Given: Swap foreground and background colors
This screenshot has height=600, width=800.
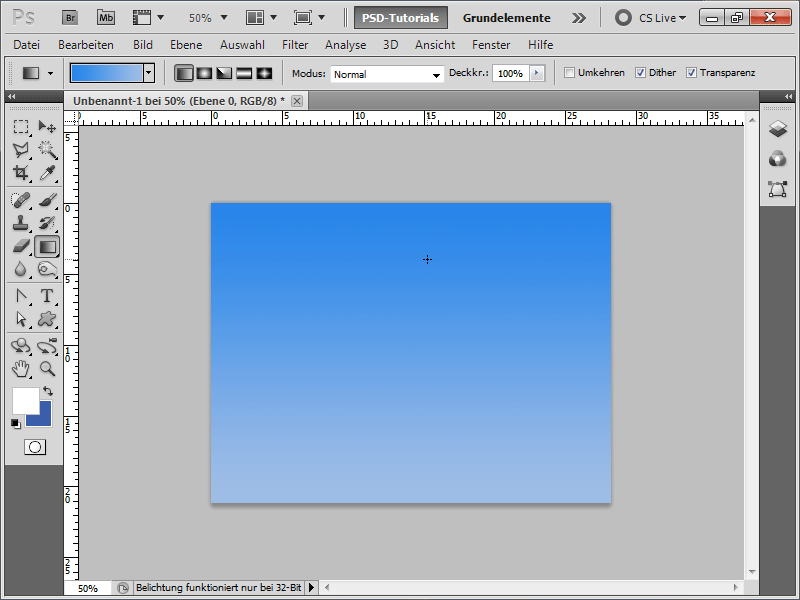Looking at the screenshot, I should point(48,391).
